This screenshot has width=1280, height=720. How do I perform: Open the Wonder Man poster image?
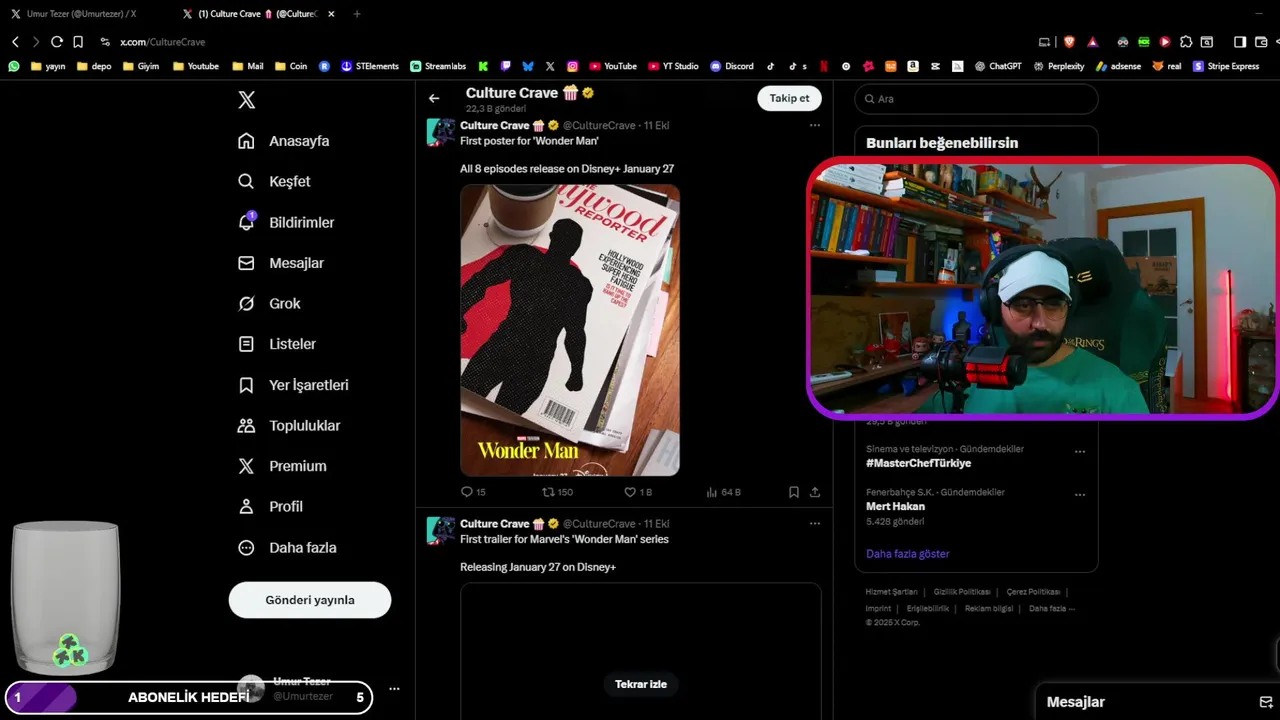pos(570,330)
